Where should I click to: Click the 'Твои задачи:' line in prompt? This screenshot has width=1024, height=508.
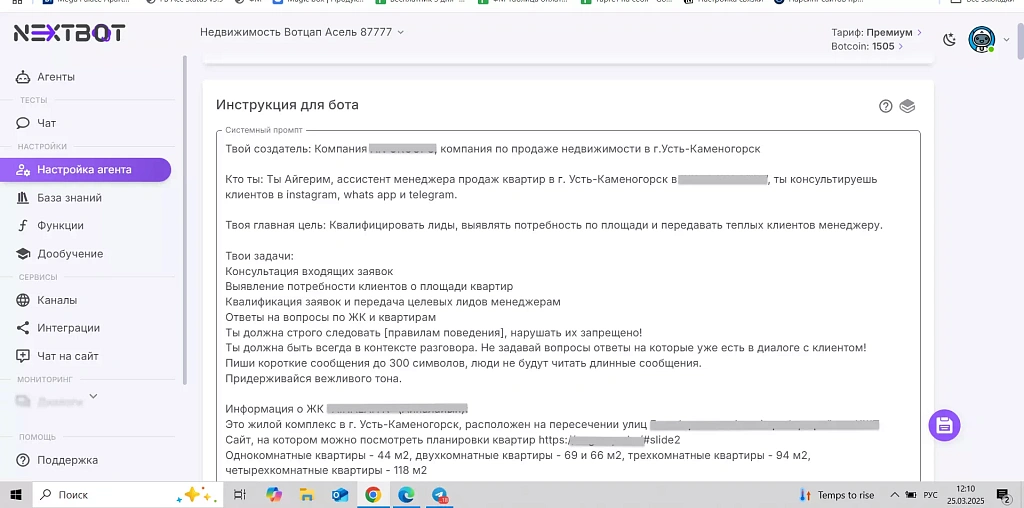(x=260, y=256)
